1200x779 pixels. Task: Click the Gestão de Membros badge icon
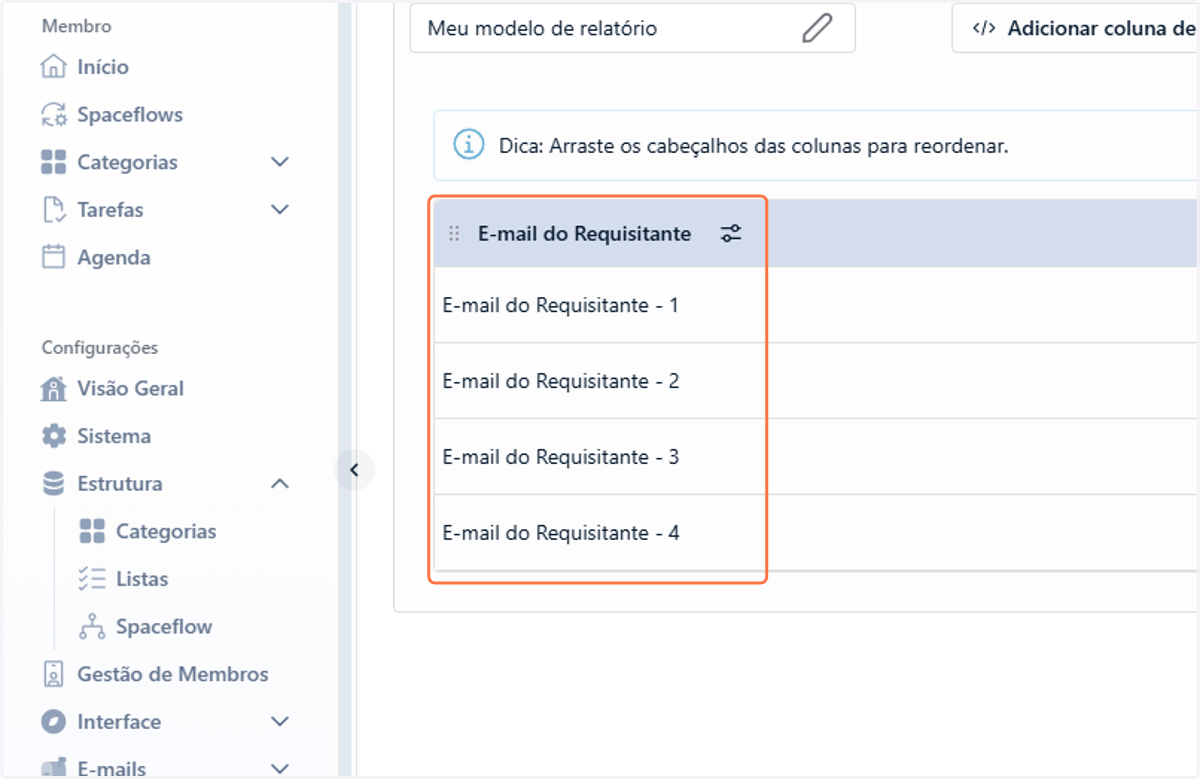tap(53, 674)
